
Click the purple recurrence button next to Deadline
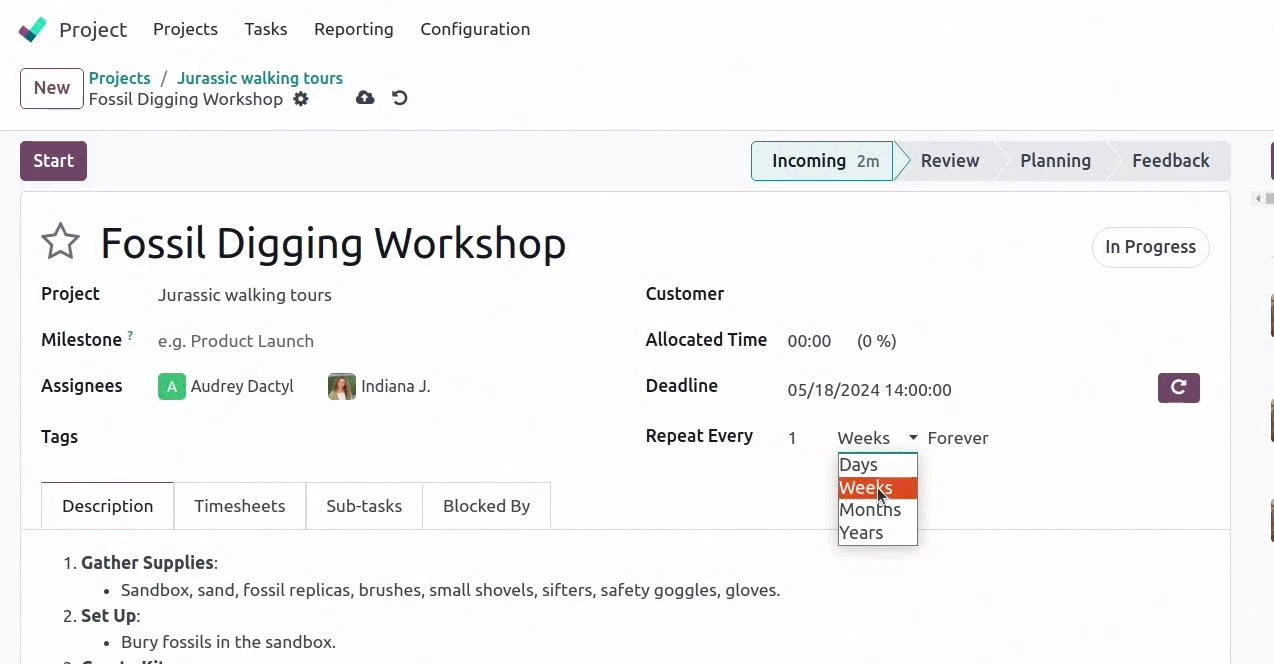point(1178,388)
